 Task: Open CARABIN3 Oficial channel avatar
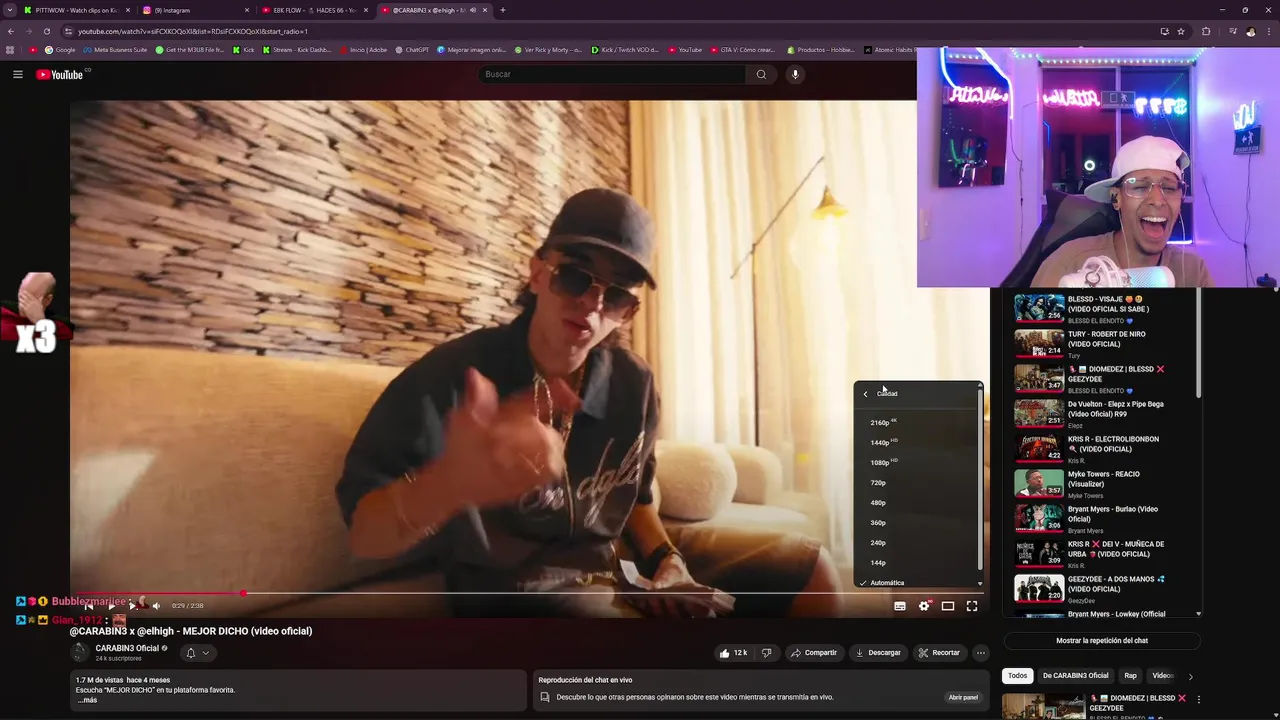point(80,653)
